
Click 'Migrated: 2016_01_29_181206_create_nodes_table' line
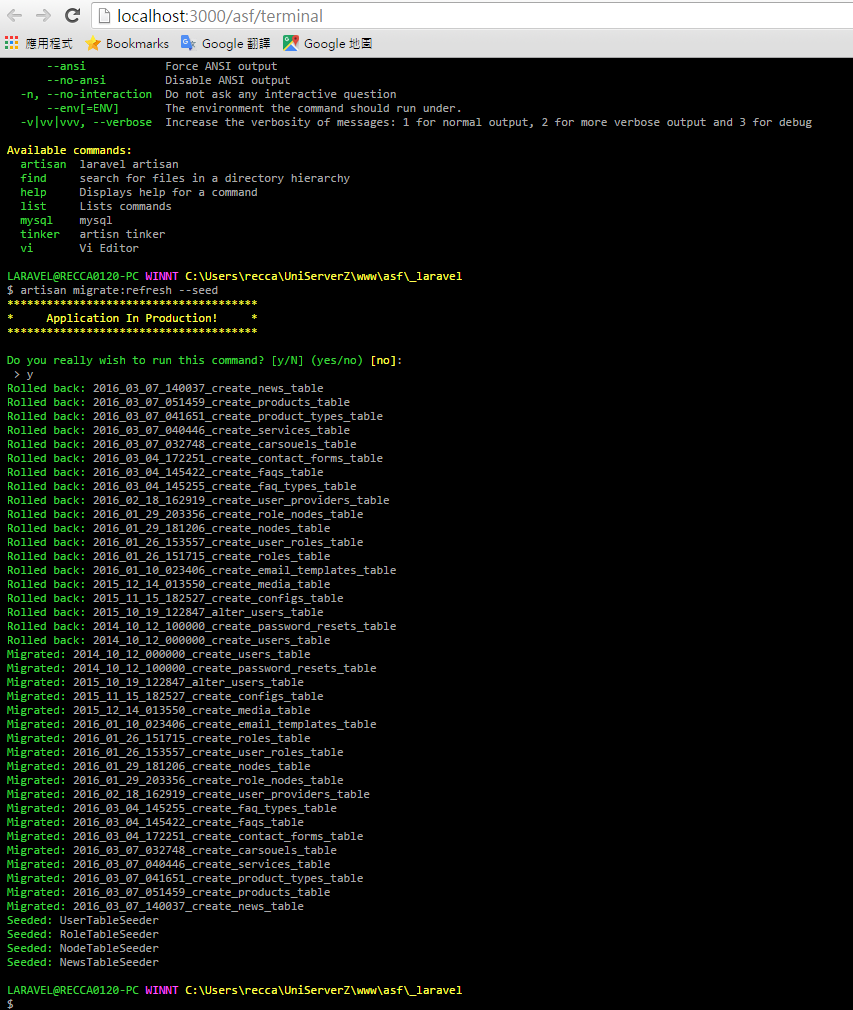[158, 767]
